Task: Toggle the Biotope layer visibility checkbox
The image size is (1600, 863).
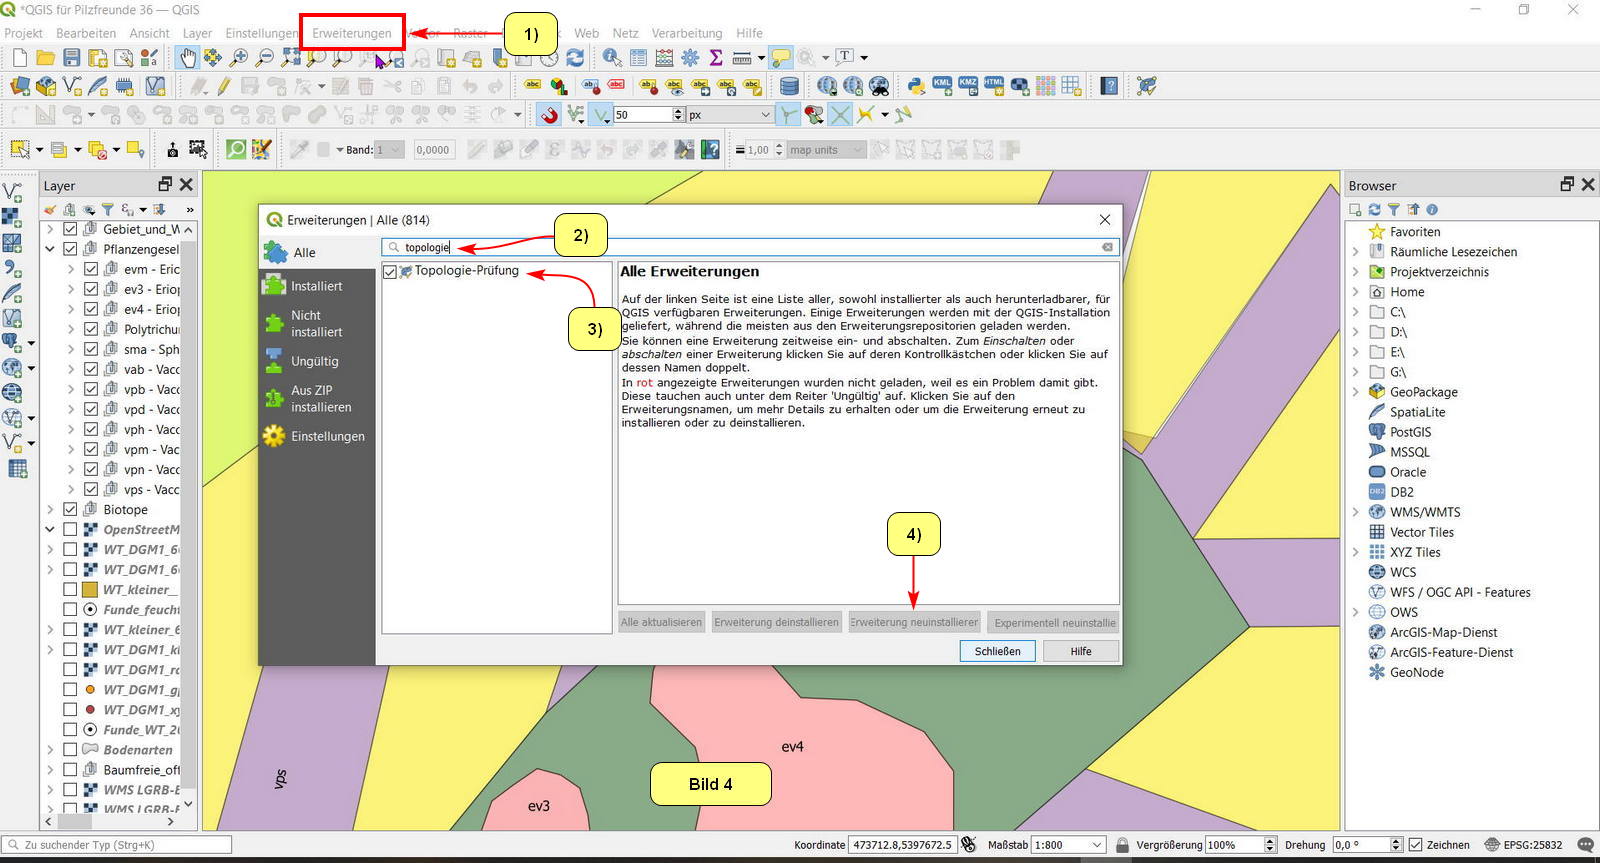Action: (70, 509)
